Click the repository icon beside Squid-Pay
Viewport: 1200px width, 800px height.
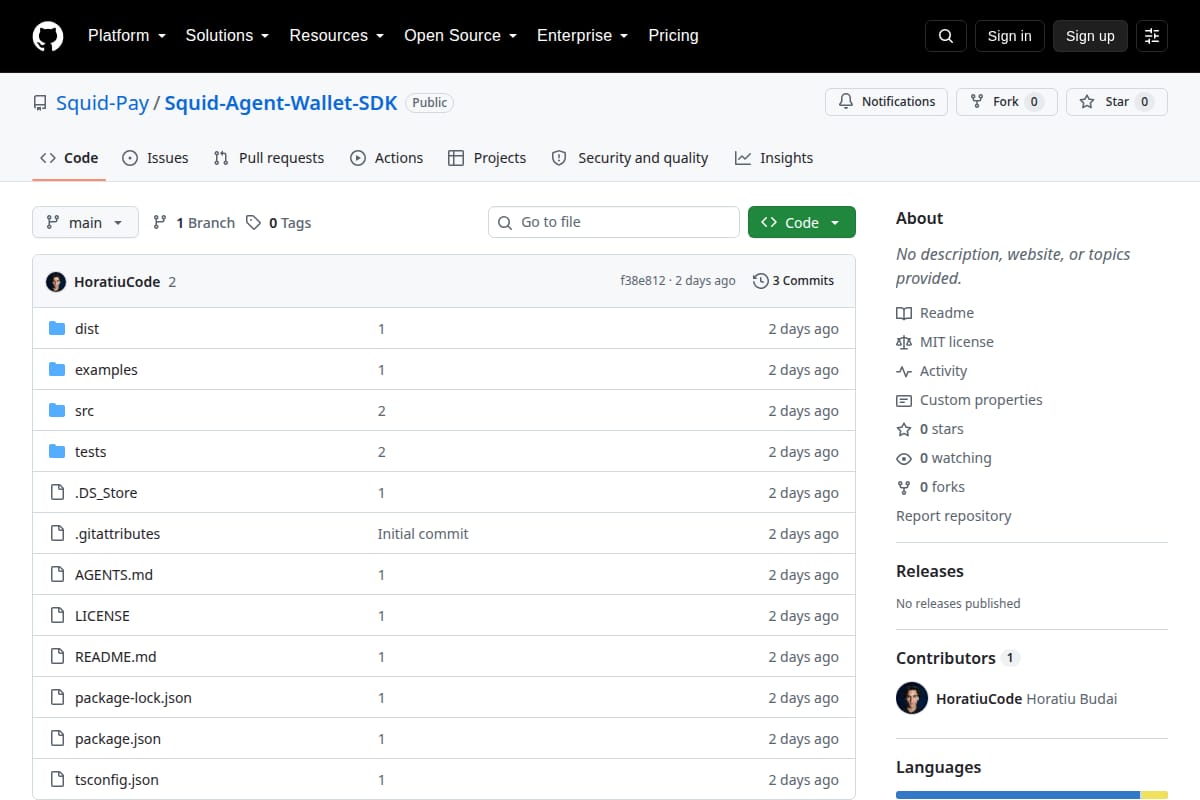pyautogui.click(x=40, y=103)
